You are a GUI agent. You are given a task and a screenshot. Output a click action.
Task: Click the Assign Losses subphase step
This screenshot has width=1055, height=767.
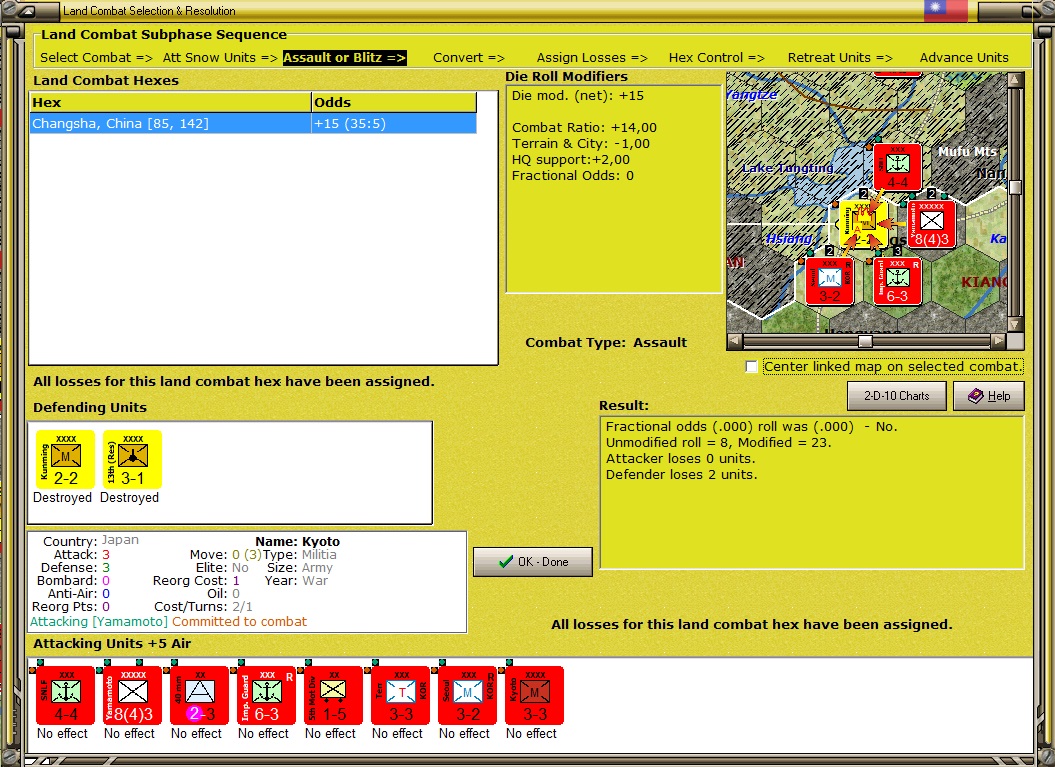(592, 58)
